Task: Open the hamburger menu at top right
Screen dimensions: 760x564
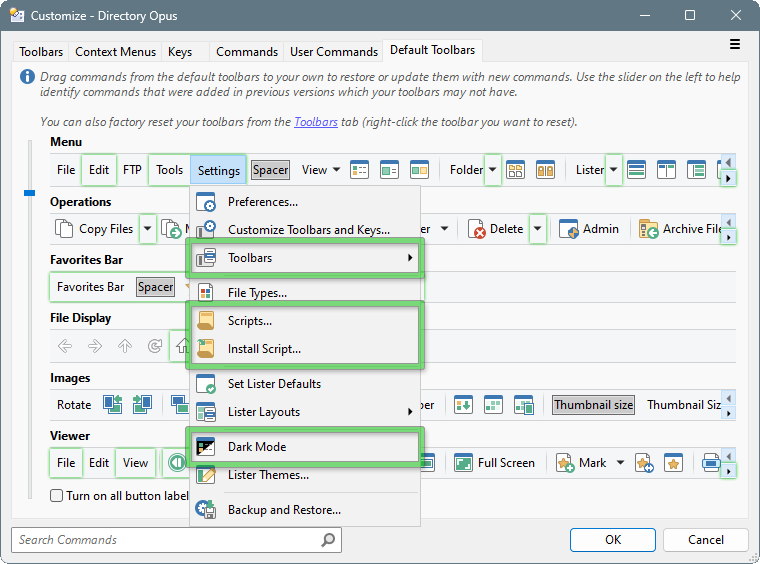Action: [735, 45]
